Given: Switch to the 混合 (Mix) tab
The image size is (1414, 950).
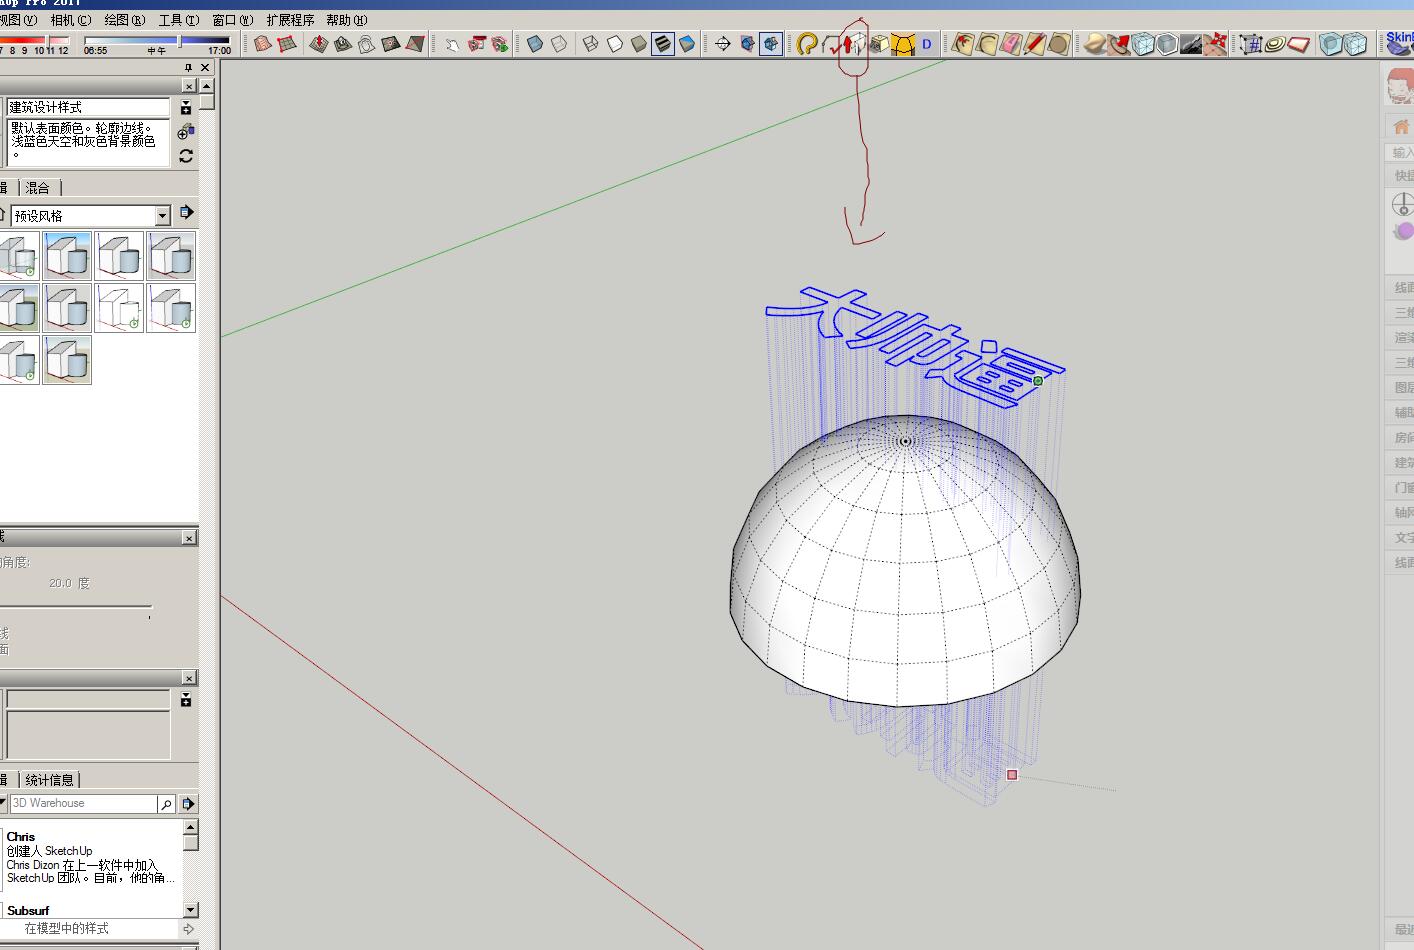Looking at the screenshot, I should pos(38,188).
